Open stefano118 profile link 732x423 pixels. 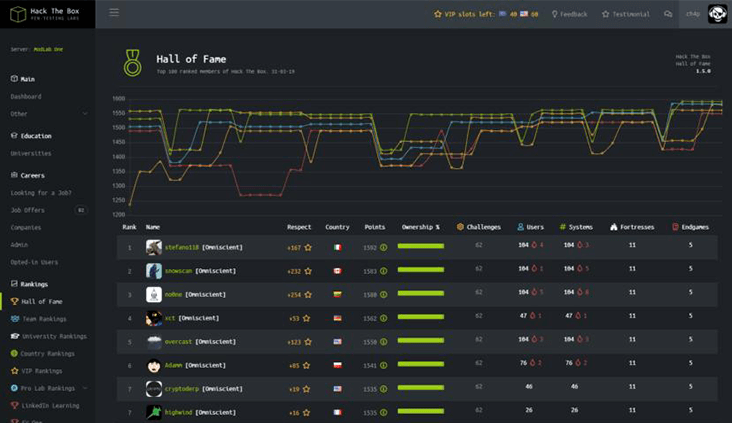click(x=182, y=247)
